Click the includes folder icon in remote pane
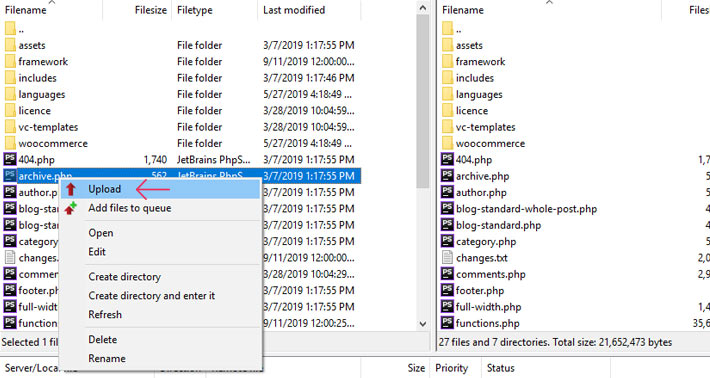This screenshot has width=710, height=378. [447, 78]
